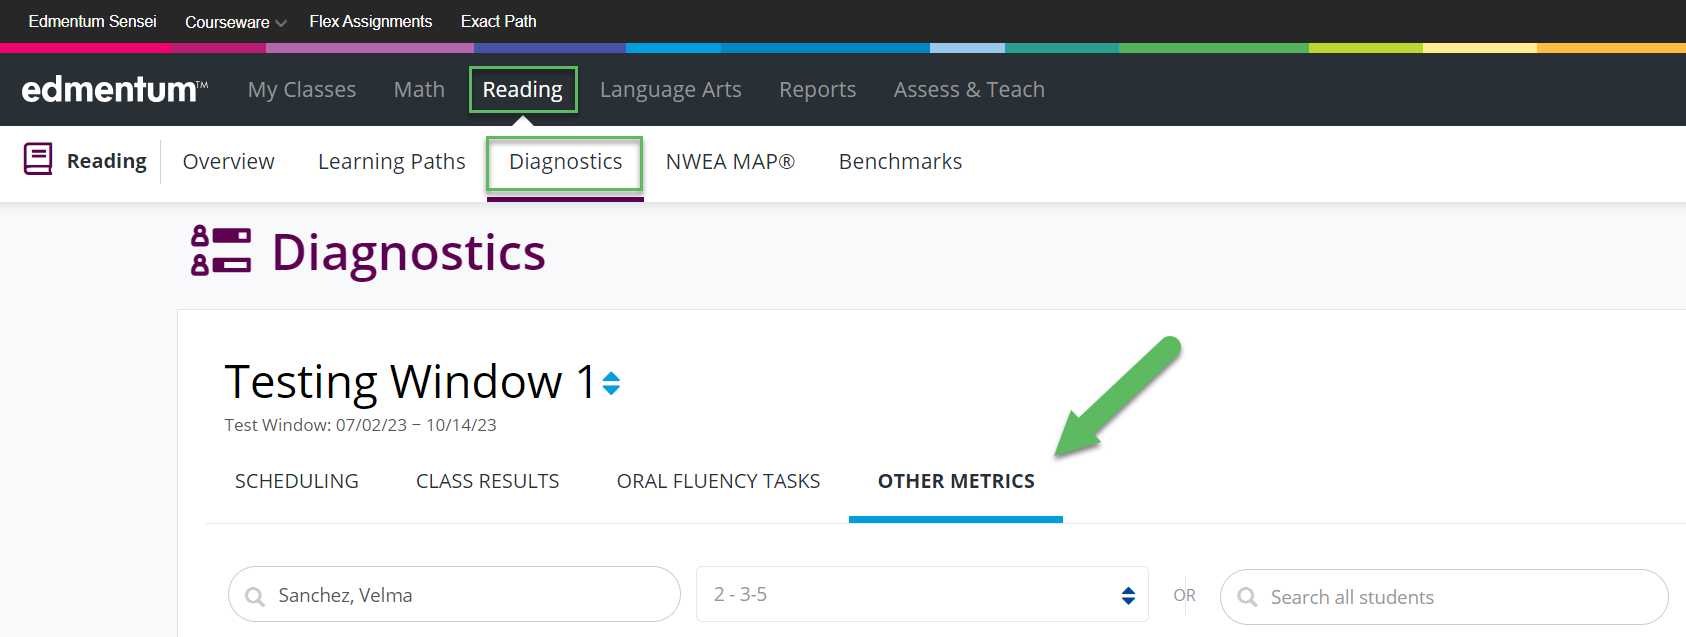Image resolution: width=1686 pixels, height=637 pixels.
Task: Click the Diagnostics header icon
Action: pyautogui.click(x=219, y=252)
